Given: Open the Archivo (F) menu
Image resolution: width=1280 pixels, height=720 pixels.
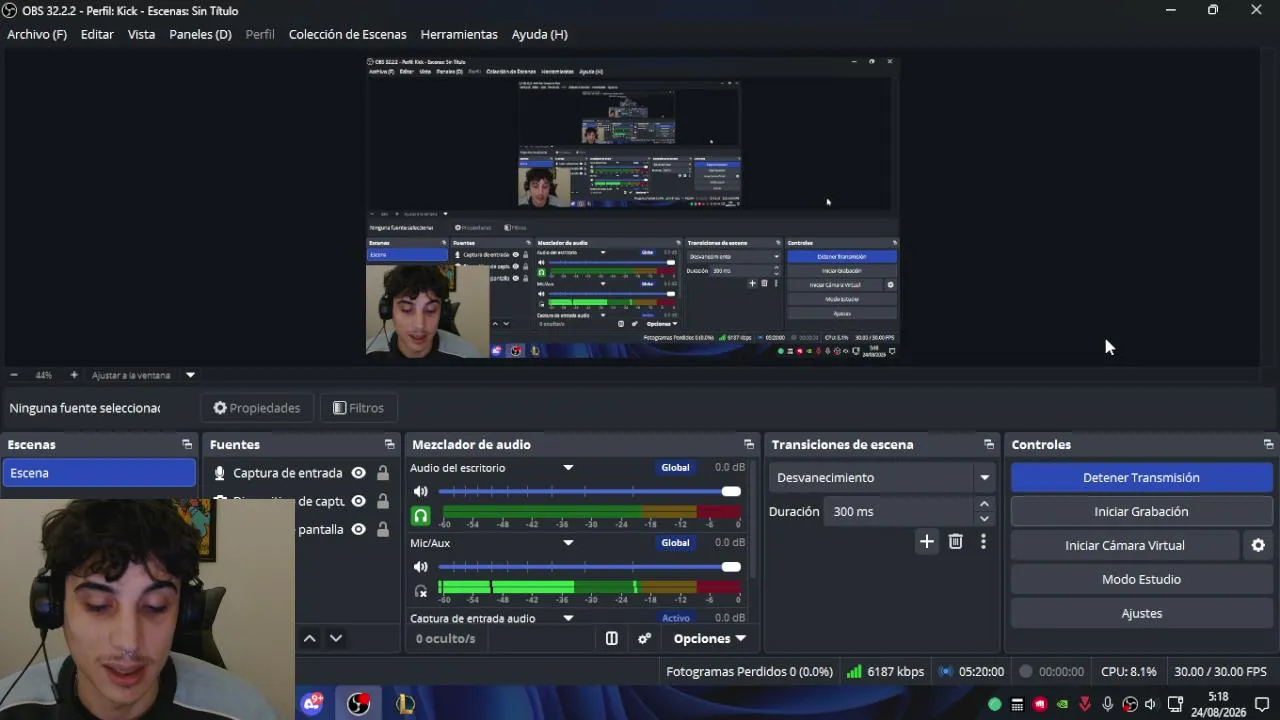Looking at the screenshot, I should (x=37, y=34).
